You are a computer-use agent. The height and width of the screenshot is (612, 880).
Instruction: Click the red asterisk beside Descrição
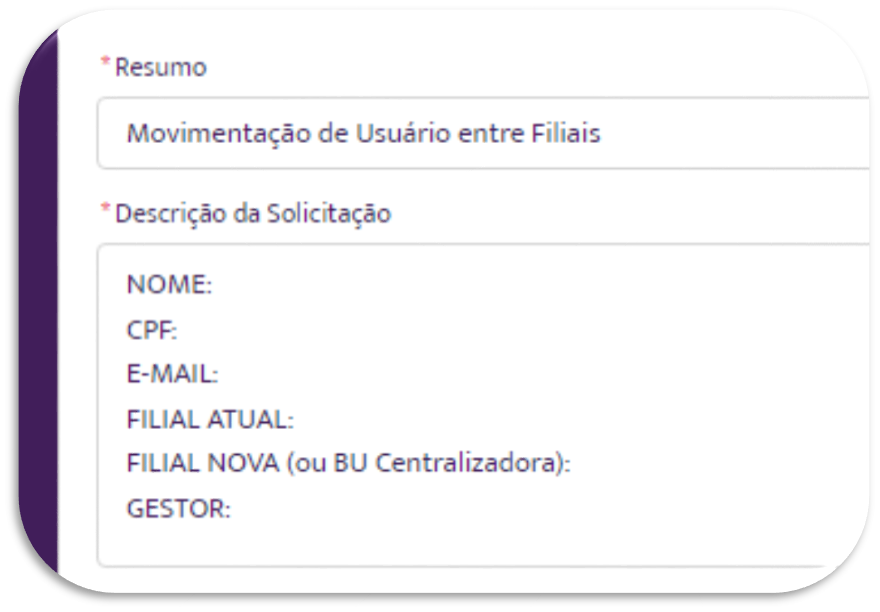(105, 208)
